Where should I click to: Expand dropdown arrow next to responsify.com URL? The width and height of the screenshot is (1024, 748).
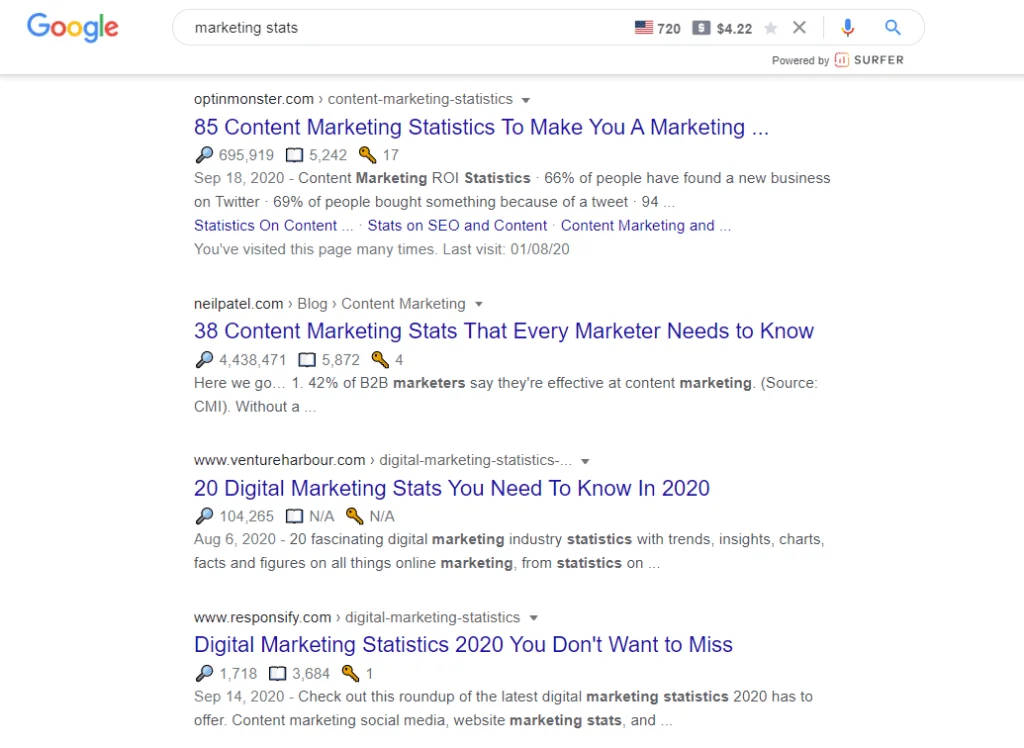(x=534, y=618)
